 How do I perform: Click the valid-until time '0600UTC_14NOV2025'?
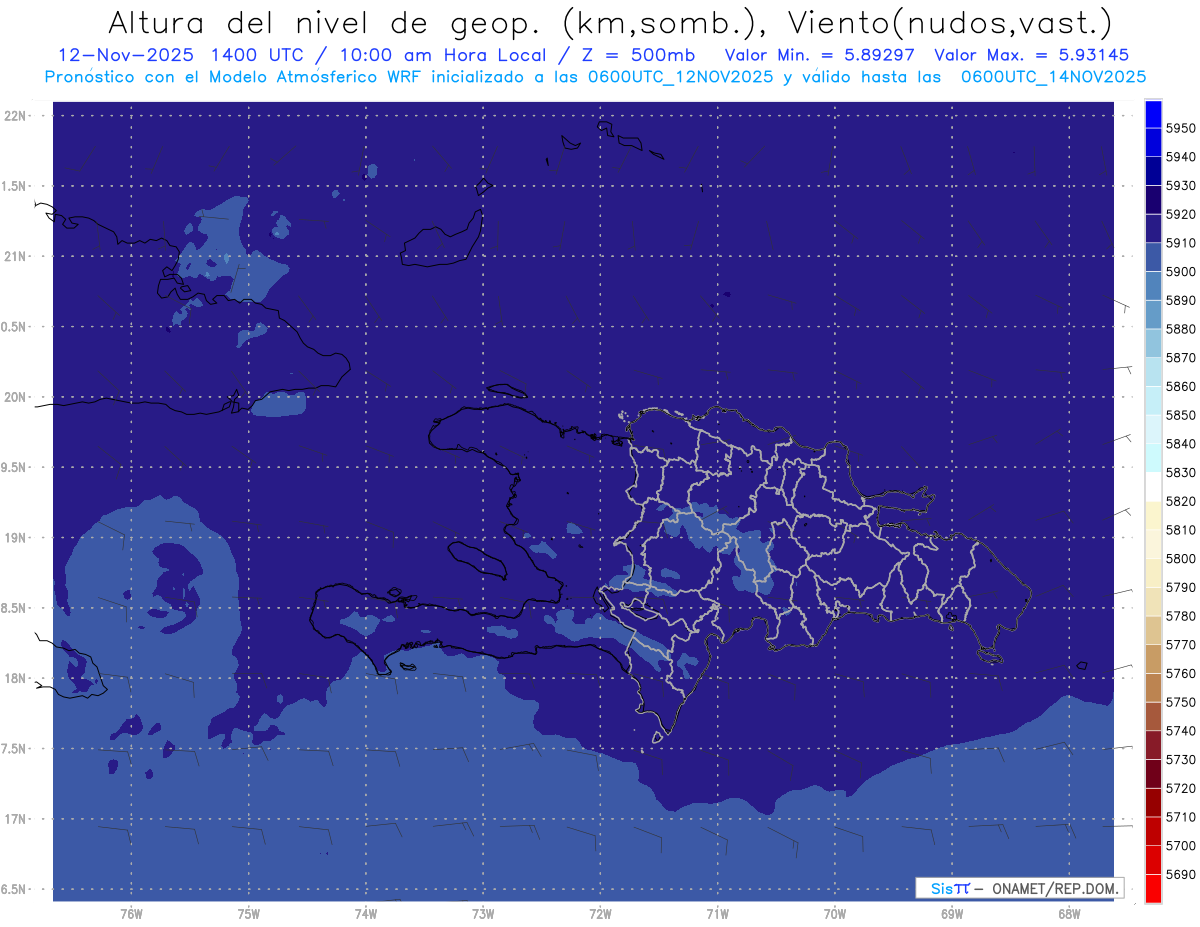pos(1054,77)
